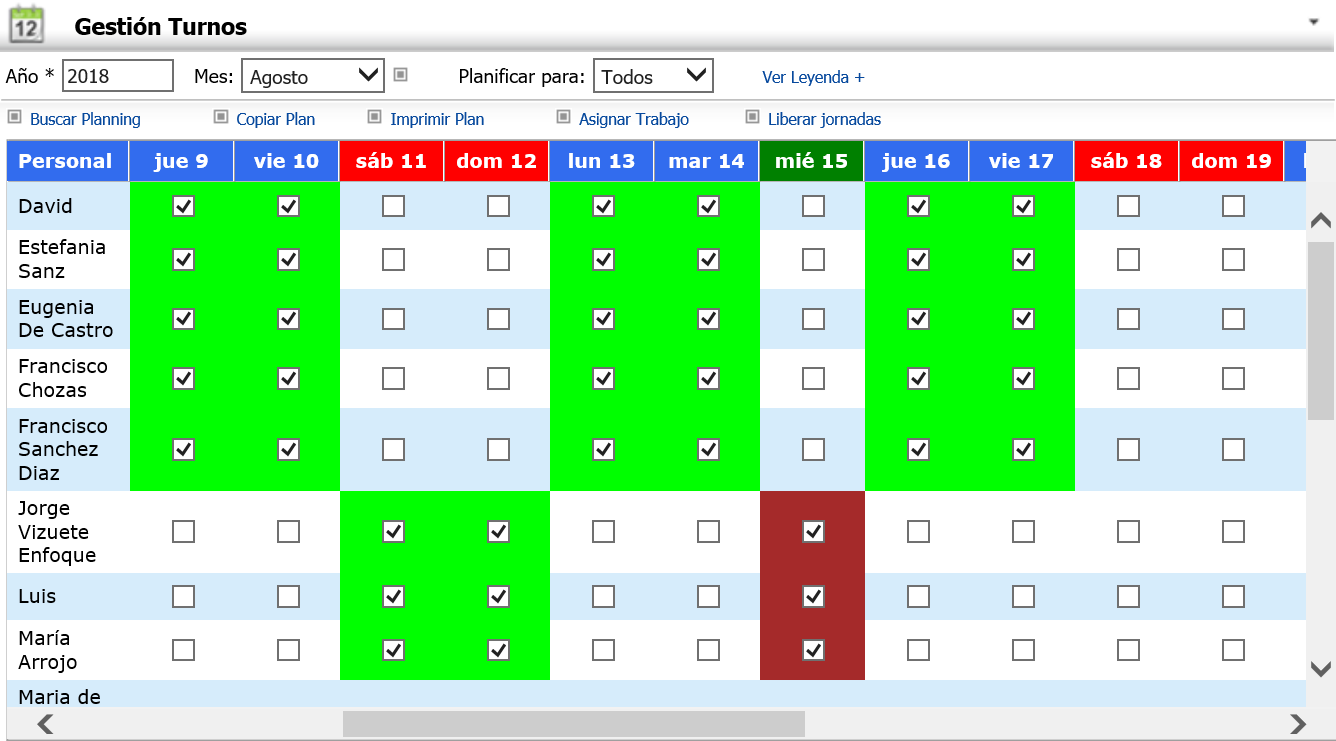
Task: Expand Ver Leyenda legend
Action: click(812, 77)
